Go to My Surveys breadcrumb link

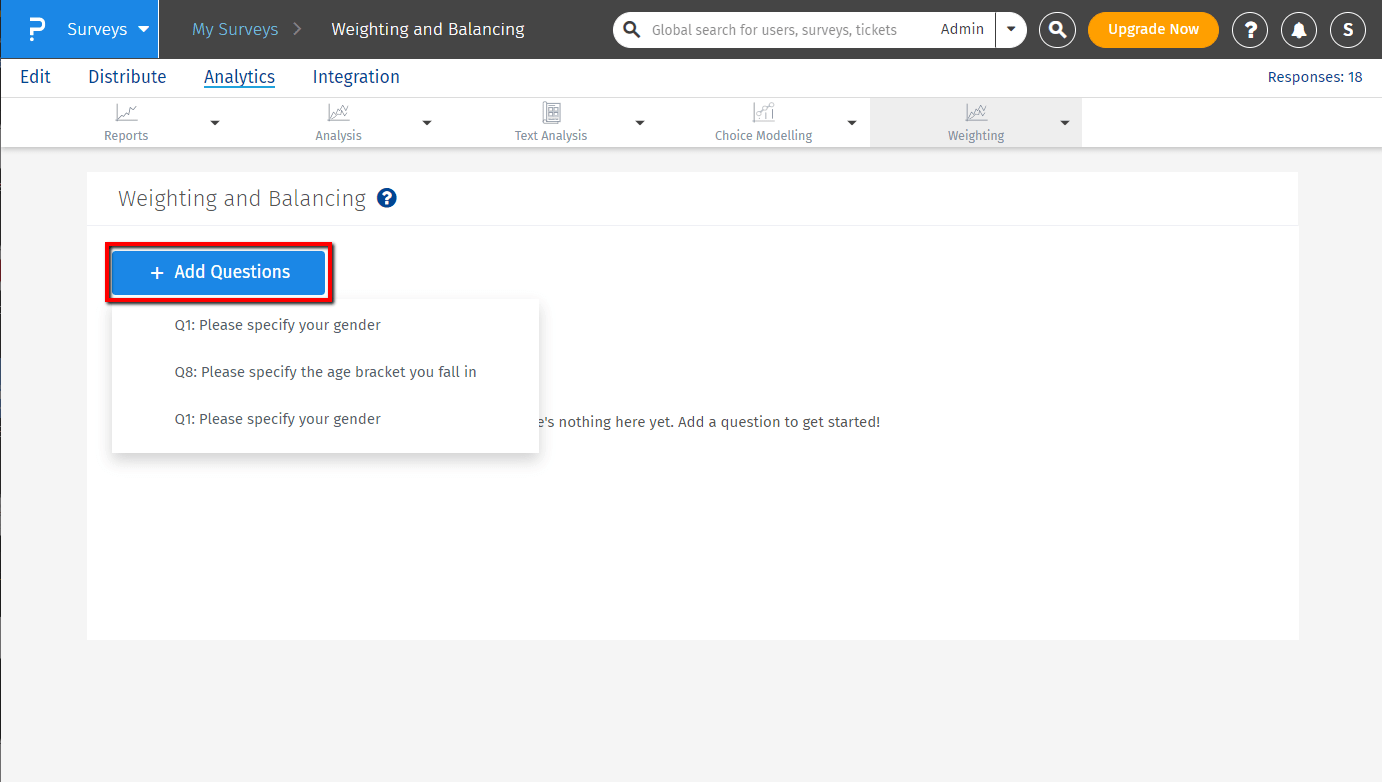234,29
